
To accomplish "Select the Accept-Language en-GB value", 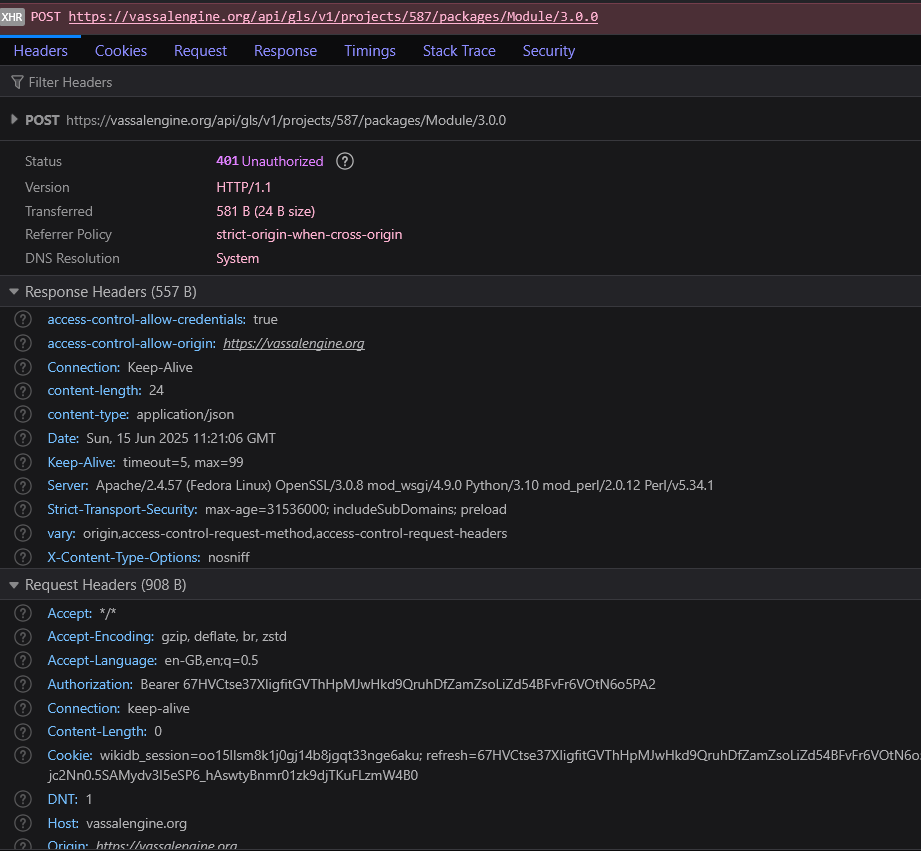I will click(211, 660).
